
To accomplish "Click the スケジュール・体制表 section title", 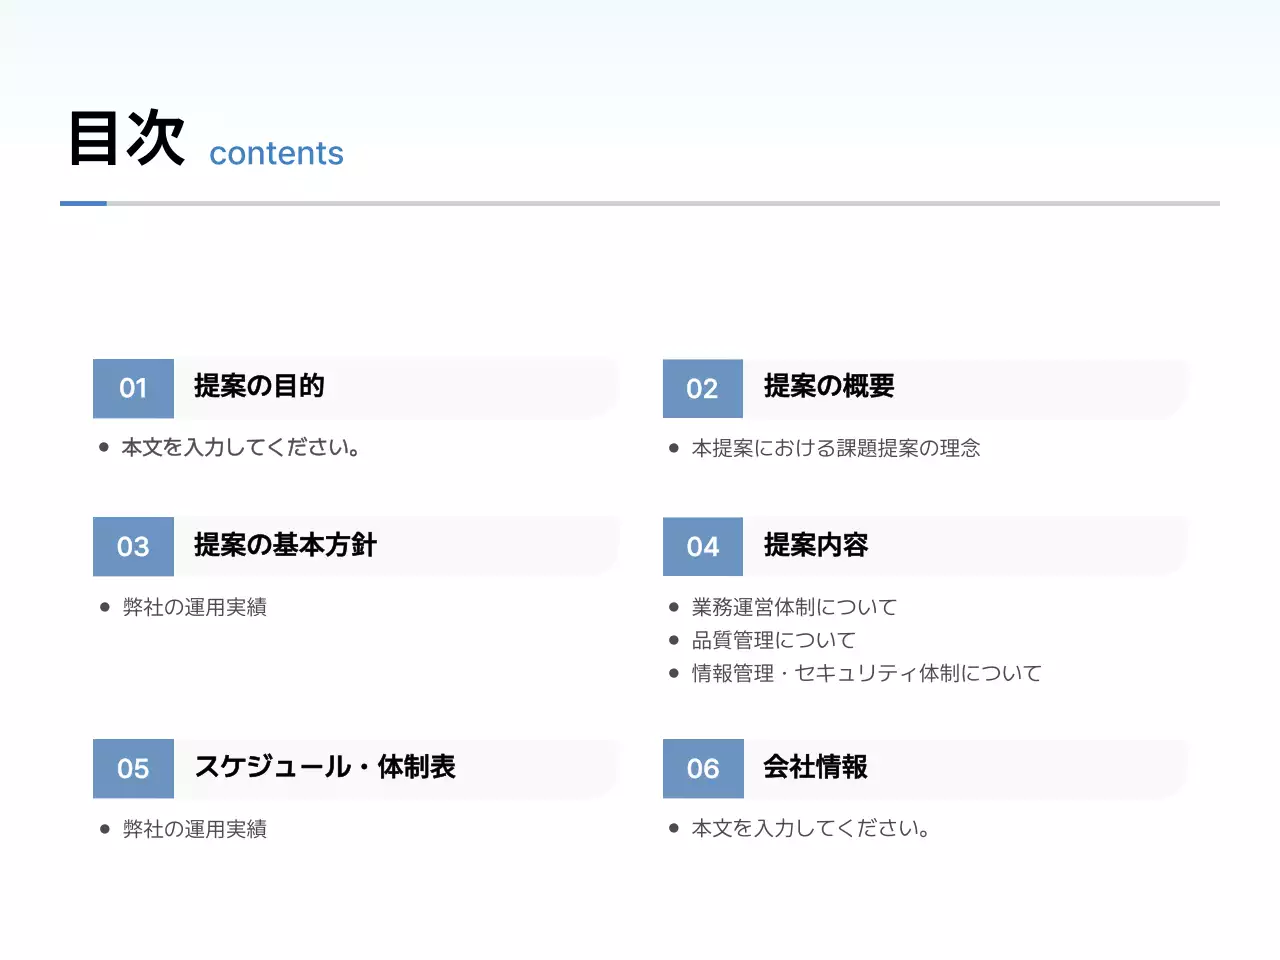I will [327, 768].
